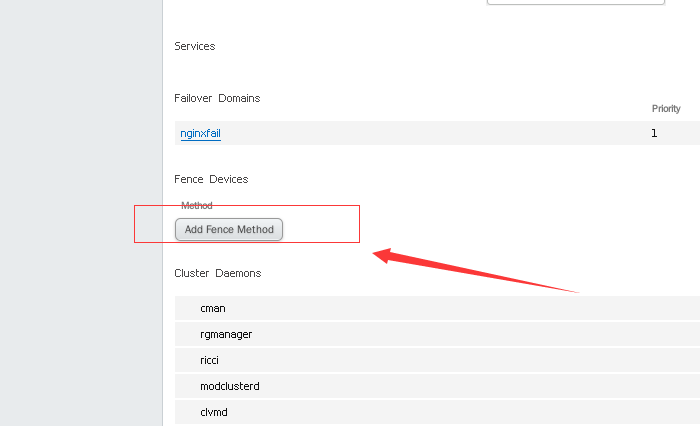Click the Method label above the button

(197, 205)
